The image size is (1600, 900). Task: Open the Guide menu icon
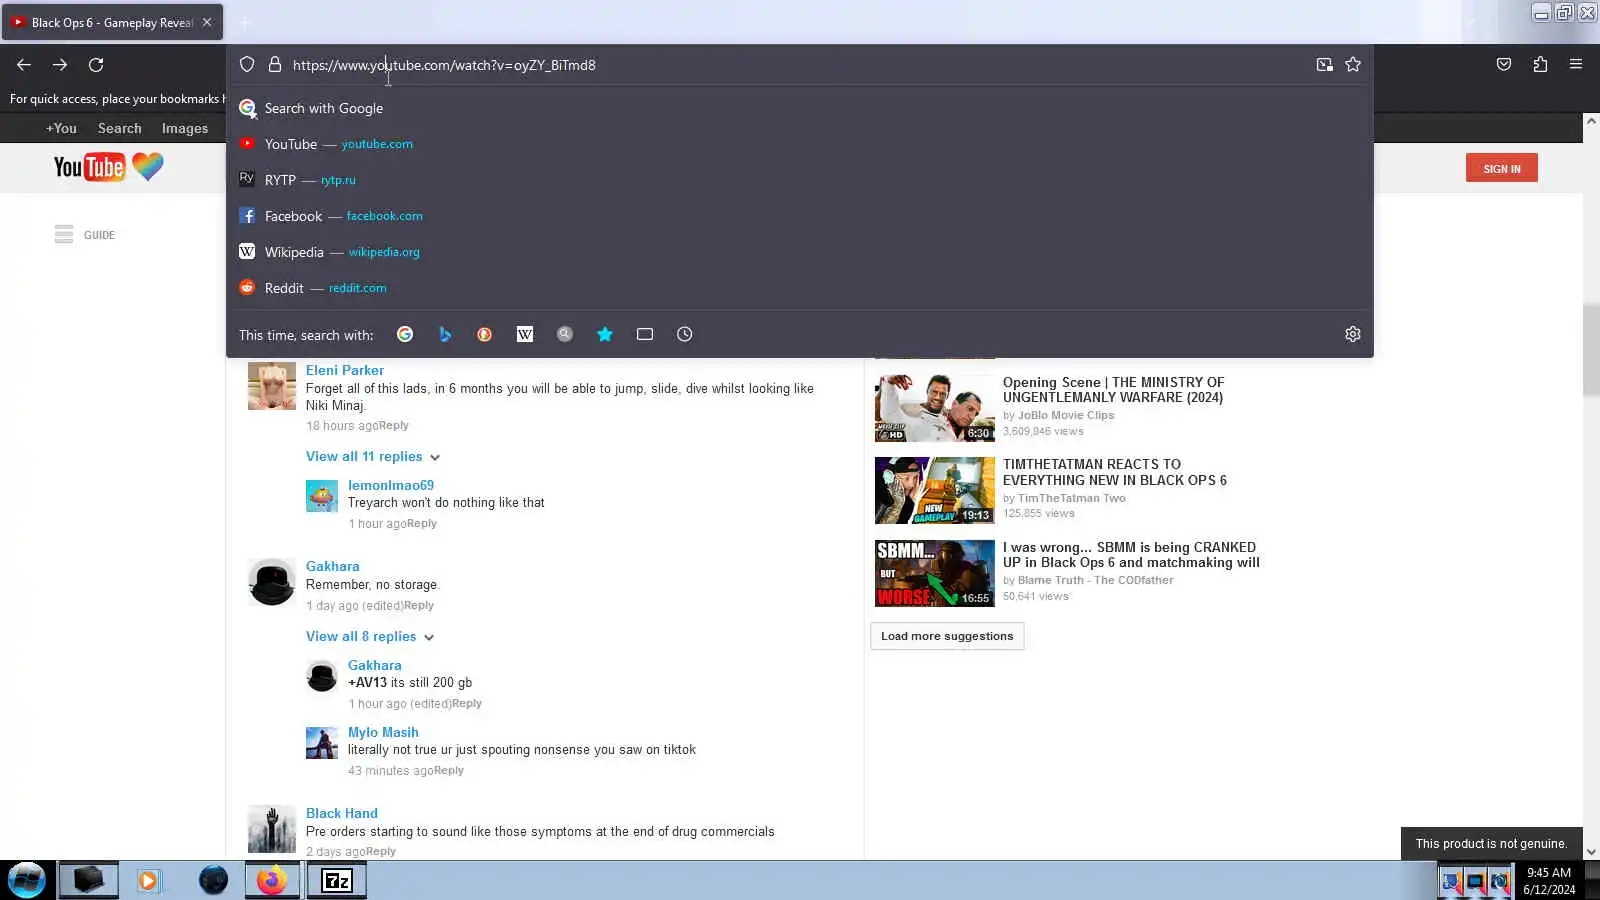(x=64, y=235)
